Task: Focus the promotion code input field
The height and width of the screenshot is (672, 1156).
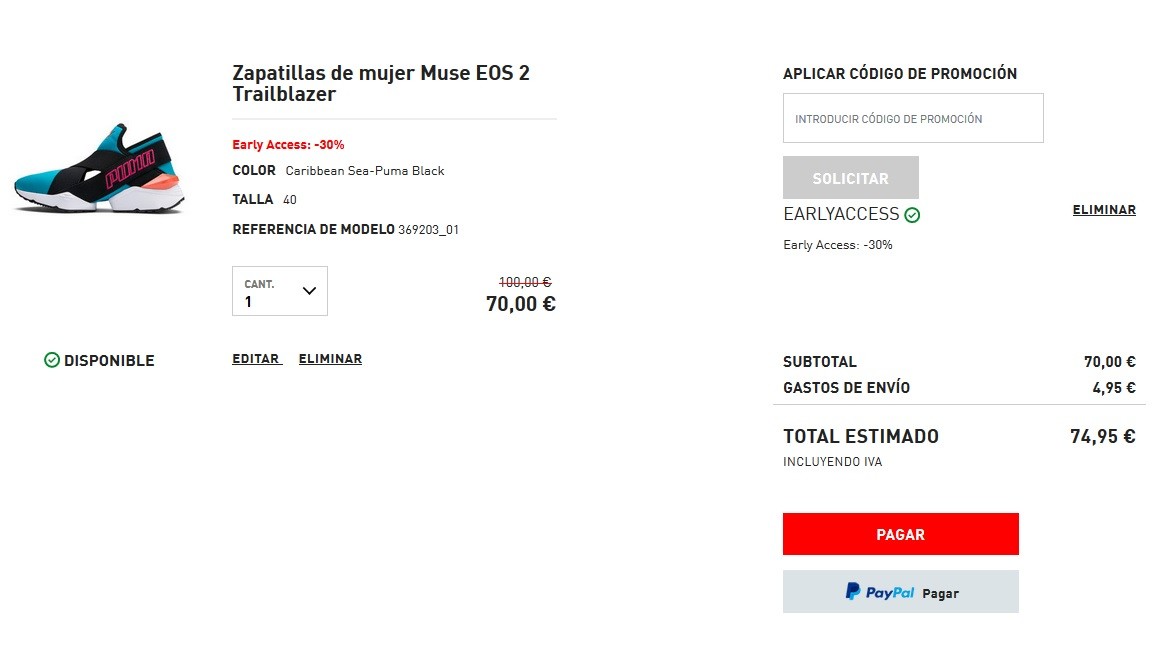Action: tap(912, 119)
